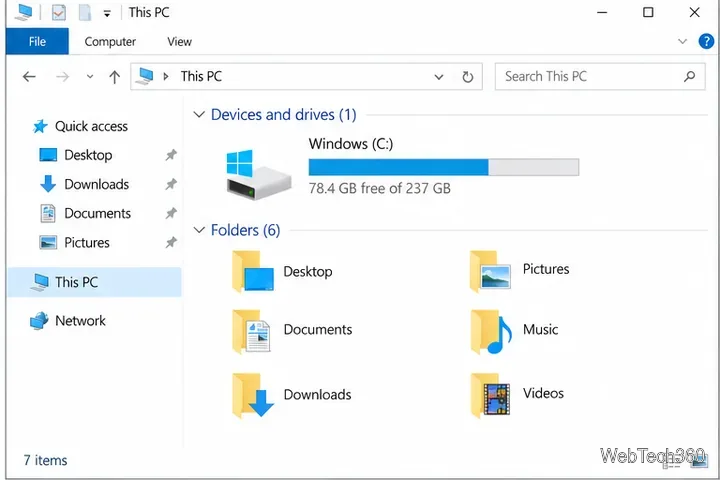Switch to the View ribbon tab

pos(179,42)
